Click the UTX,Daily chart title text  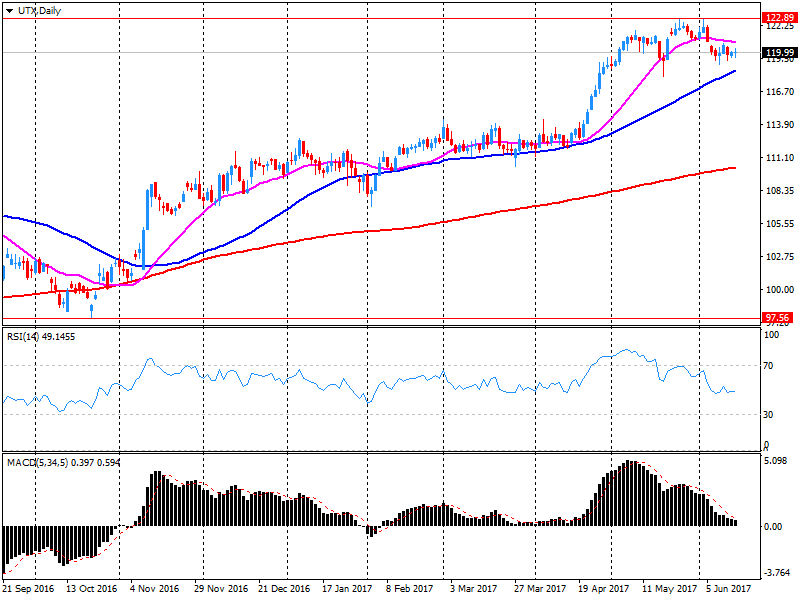coord(39,11)
